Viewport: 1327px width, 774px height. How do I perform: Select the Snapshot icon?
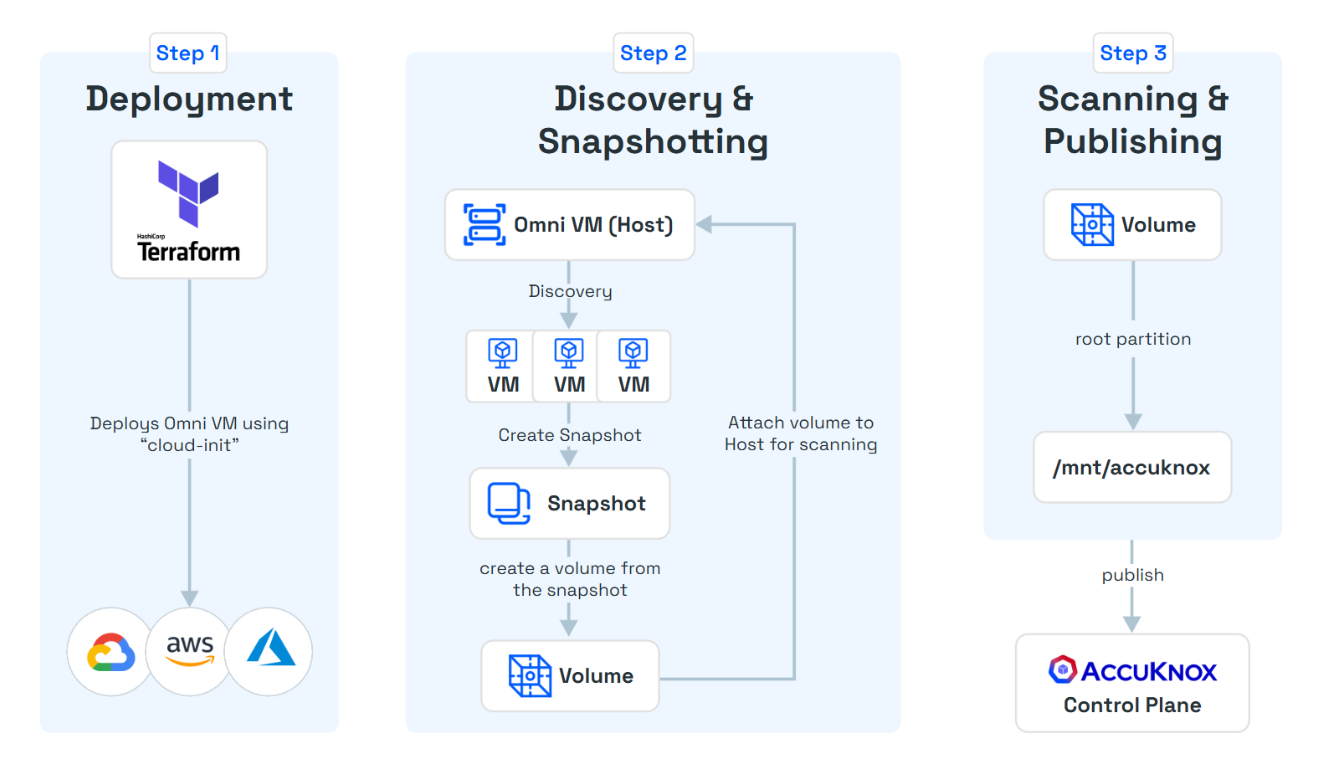point(509,504)
